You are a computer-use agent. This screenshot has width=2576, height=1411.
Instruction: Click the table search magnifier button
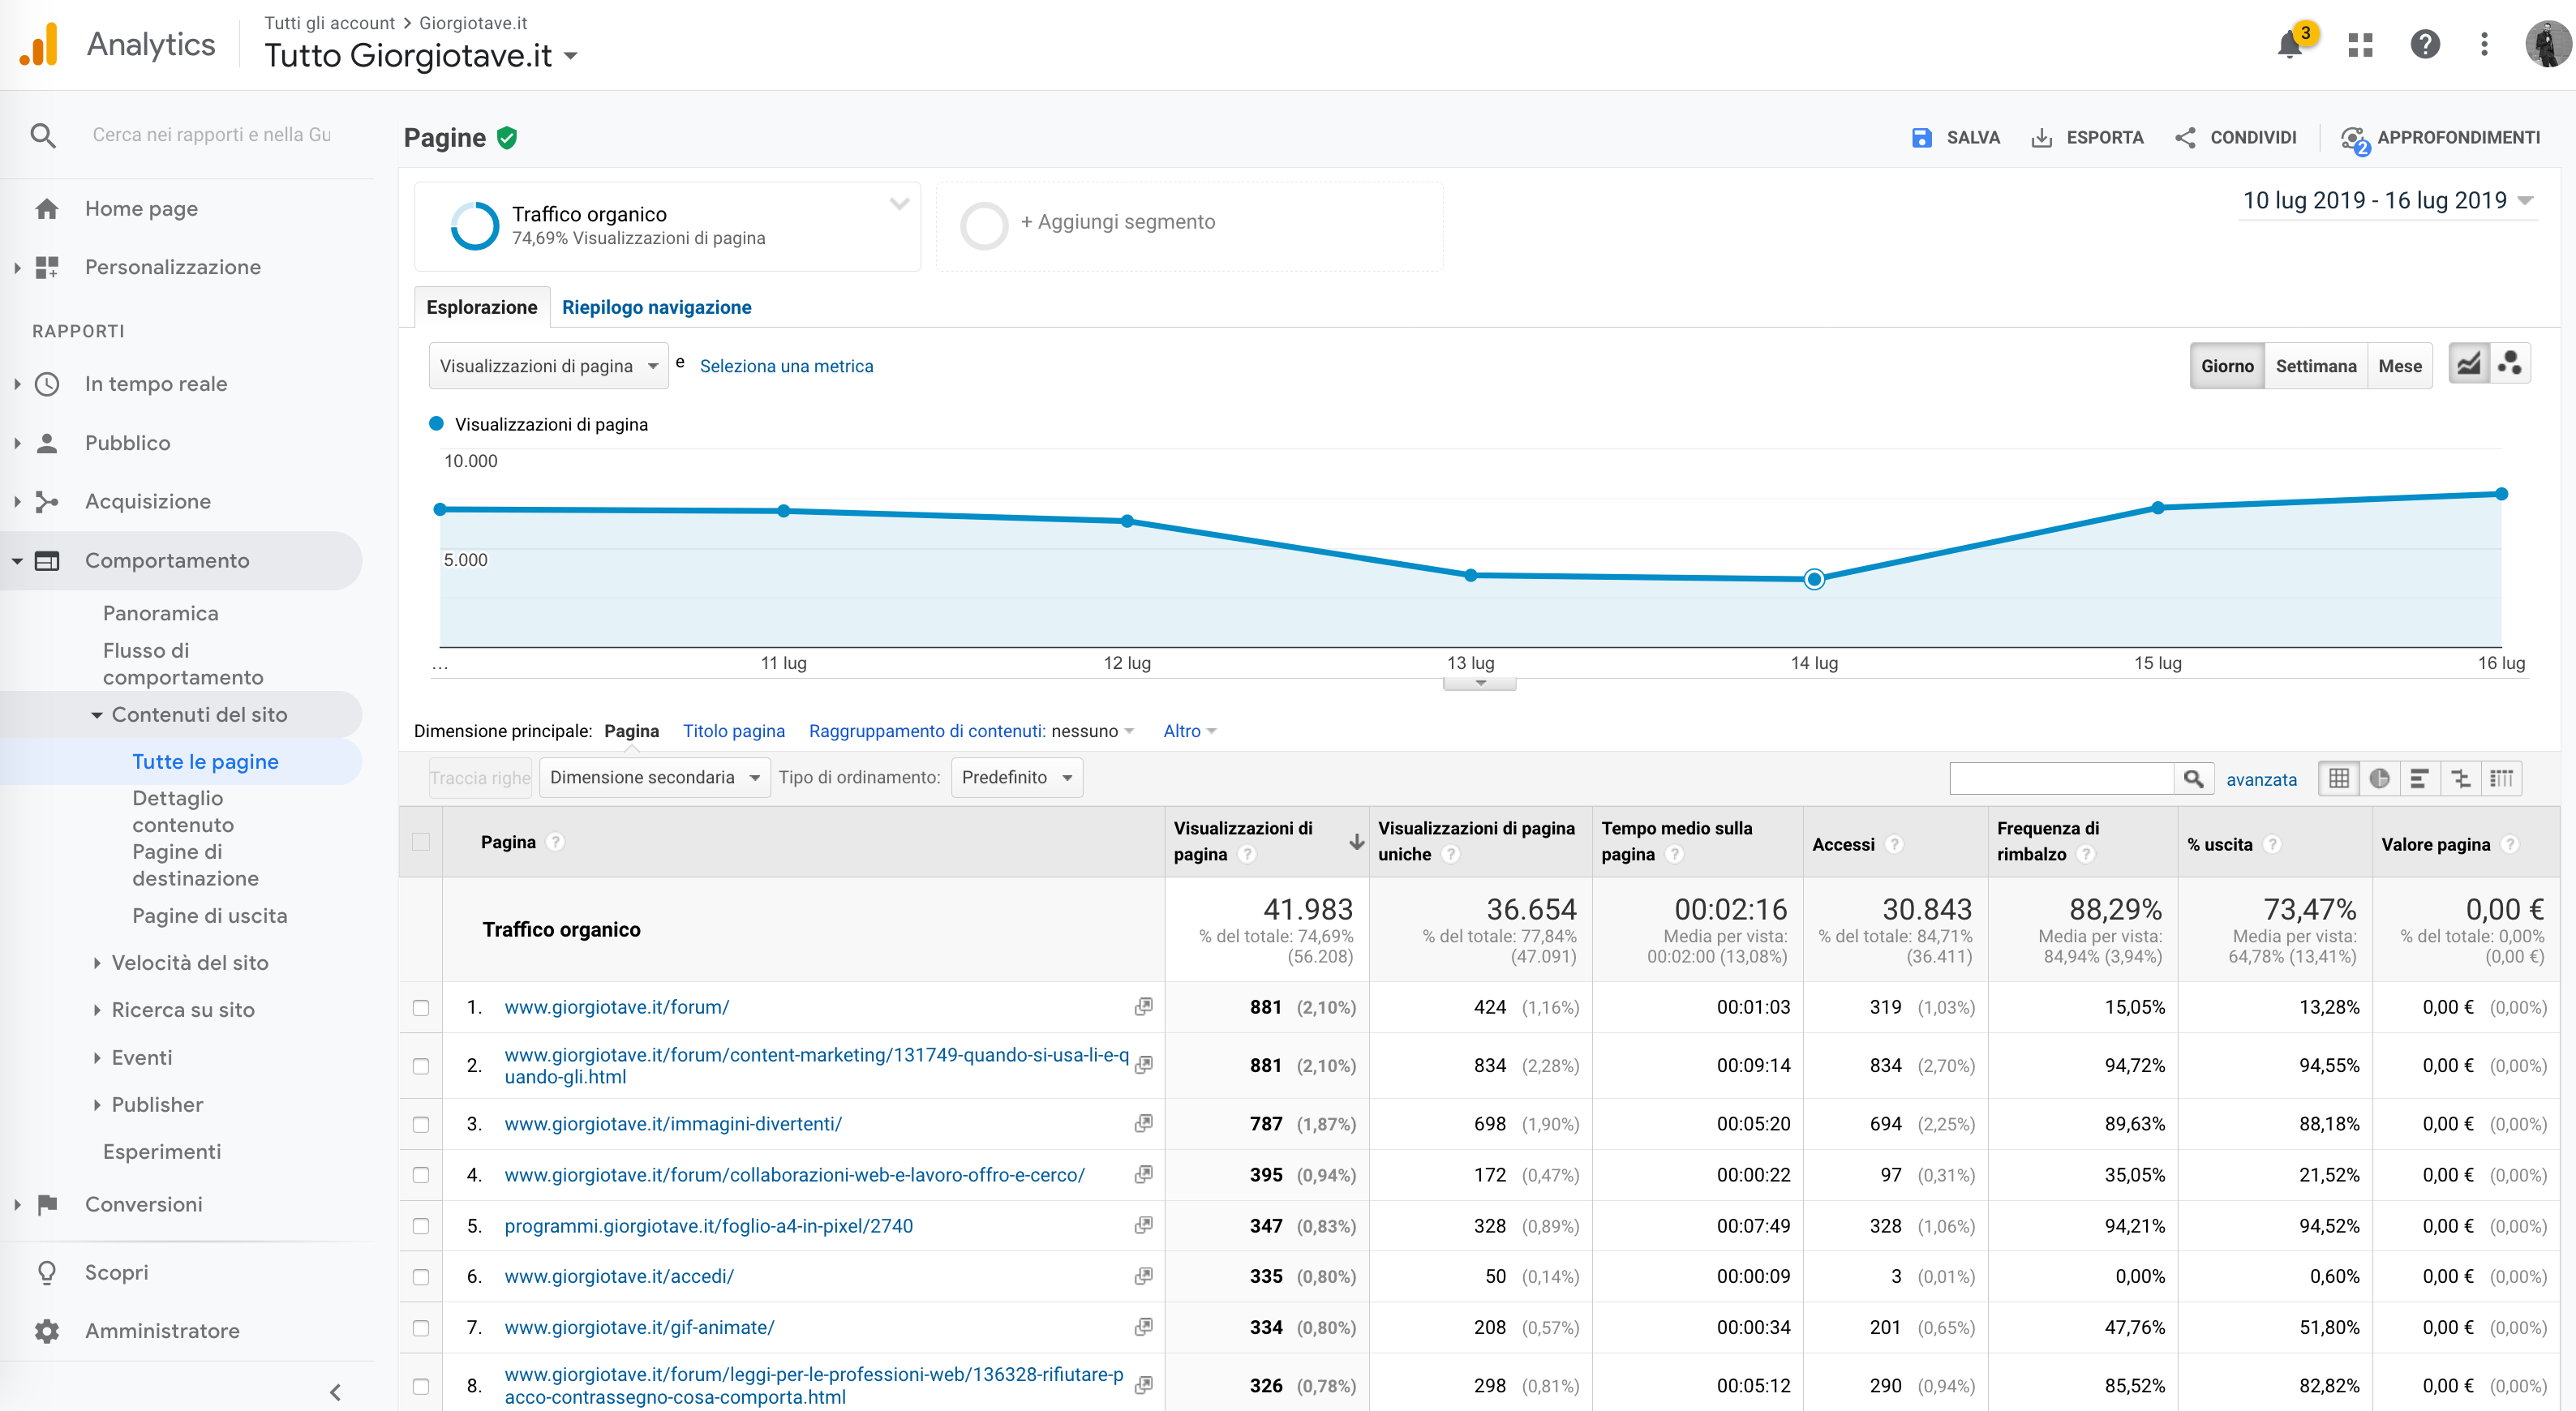pos(2193,778)
